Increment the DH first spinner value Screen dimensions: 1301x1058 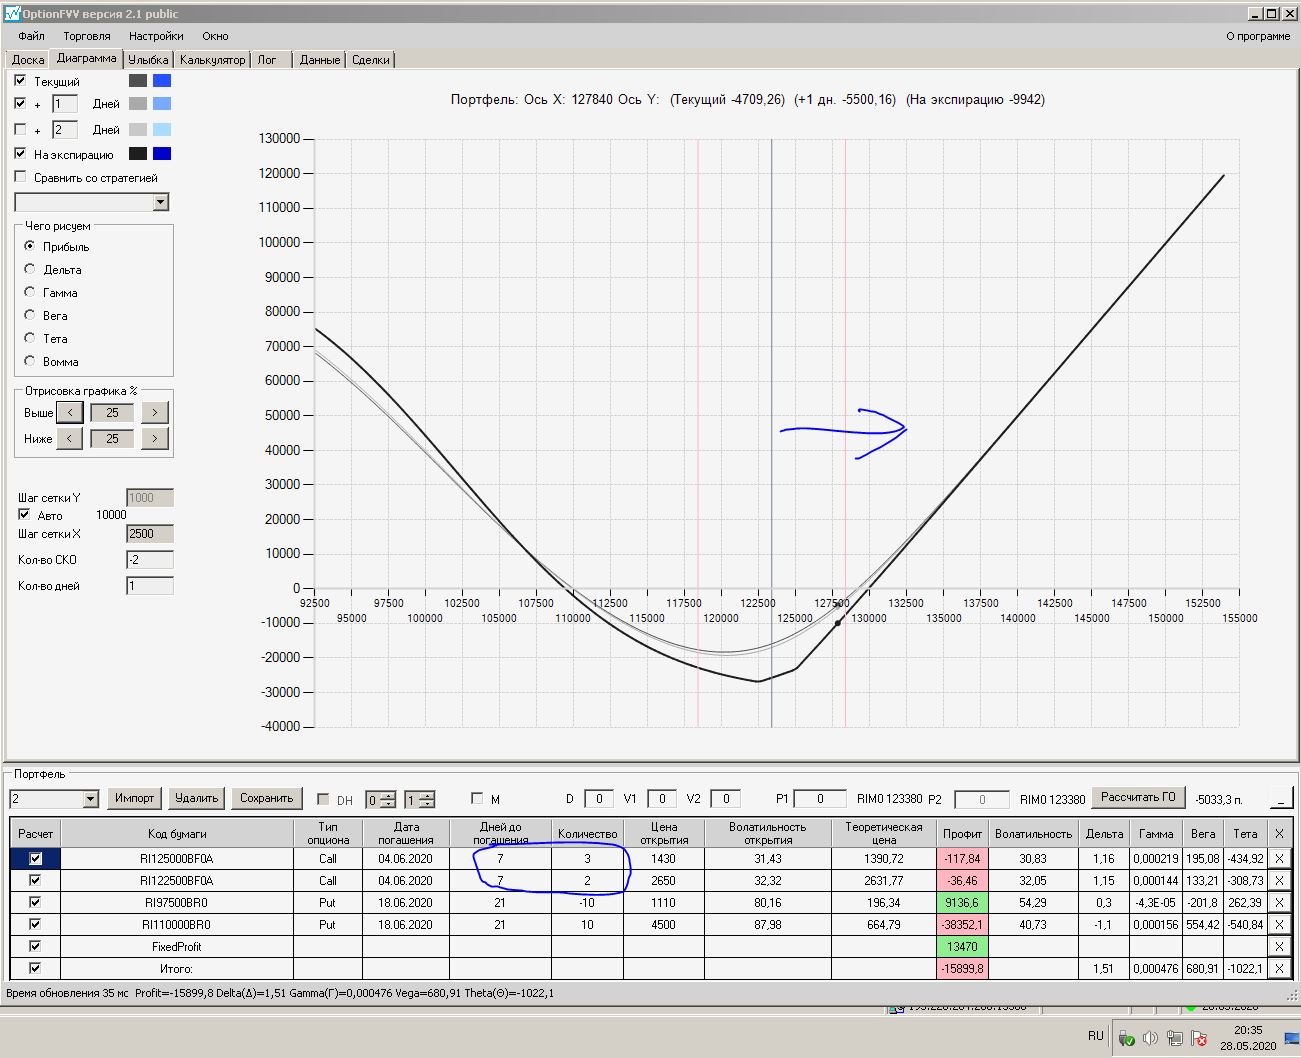pos(388,795)
